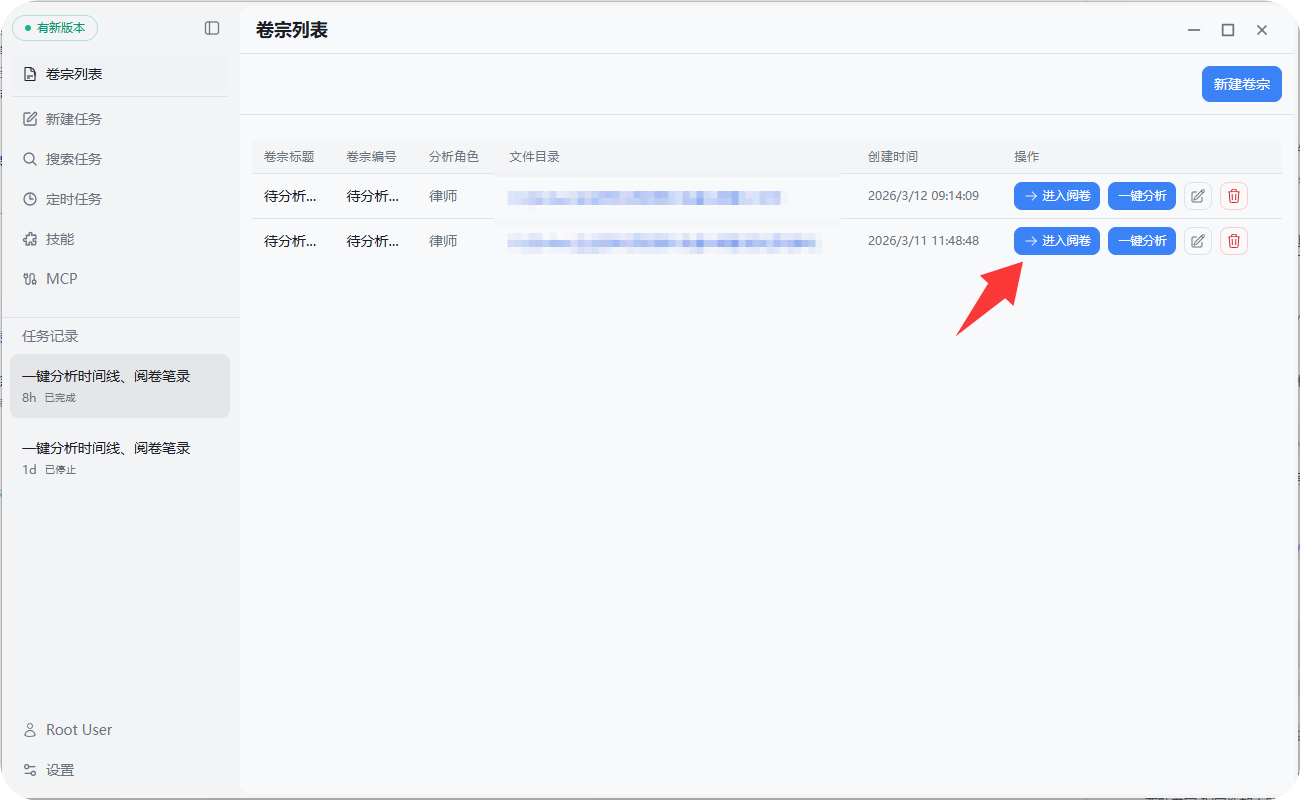The width and height of the screenshot is (1300, 800).
Task: Click 新建卷宗 to create a case file
Action: pyautogui.click(x=1241, y=84)
